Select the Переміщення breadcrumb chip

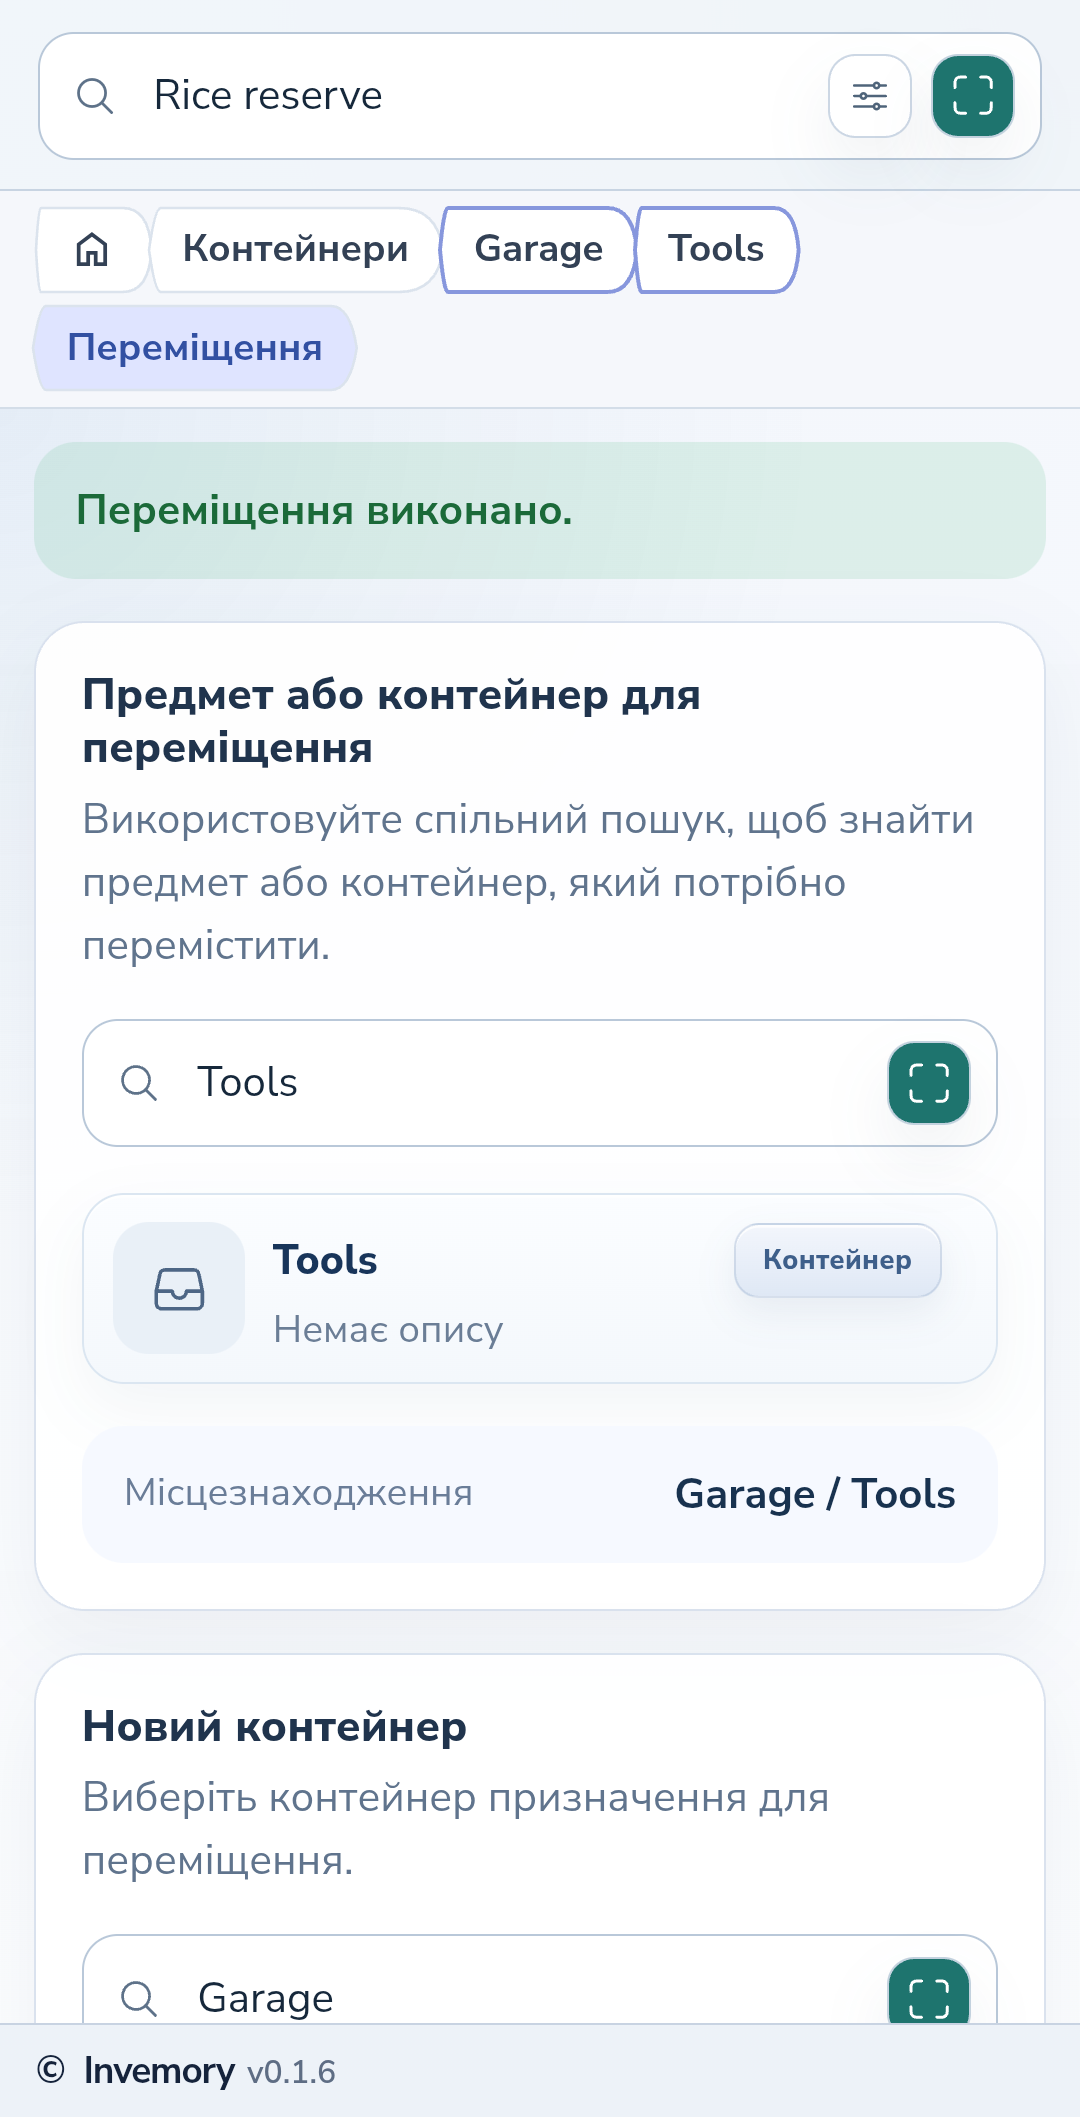pyautogui.click(x=195, y=348)
